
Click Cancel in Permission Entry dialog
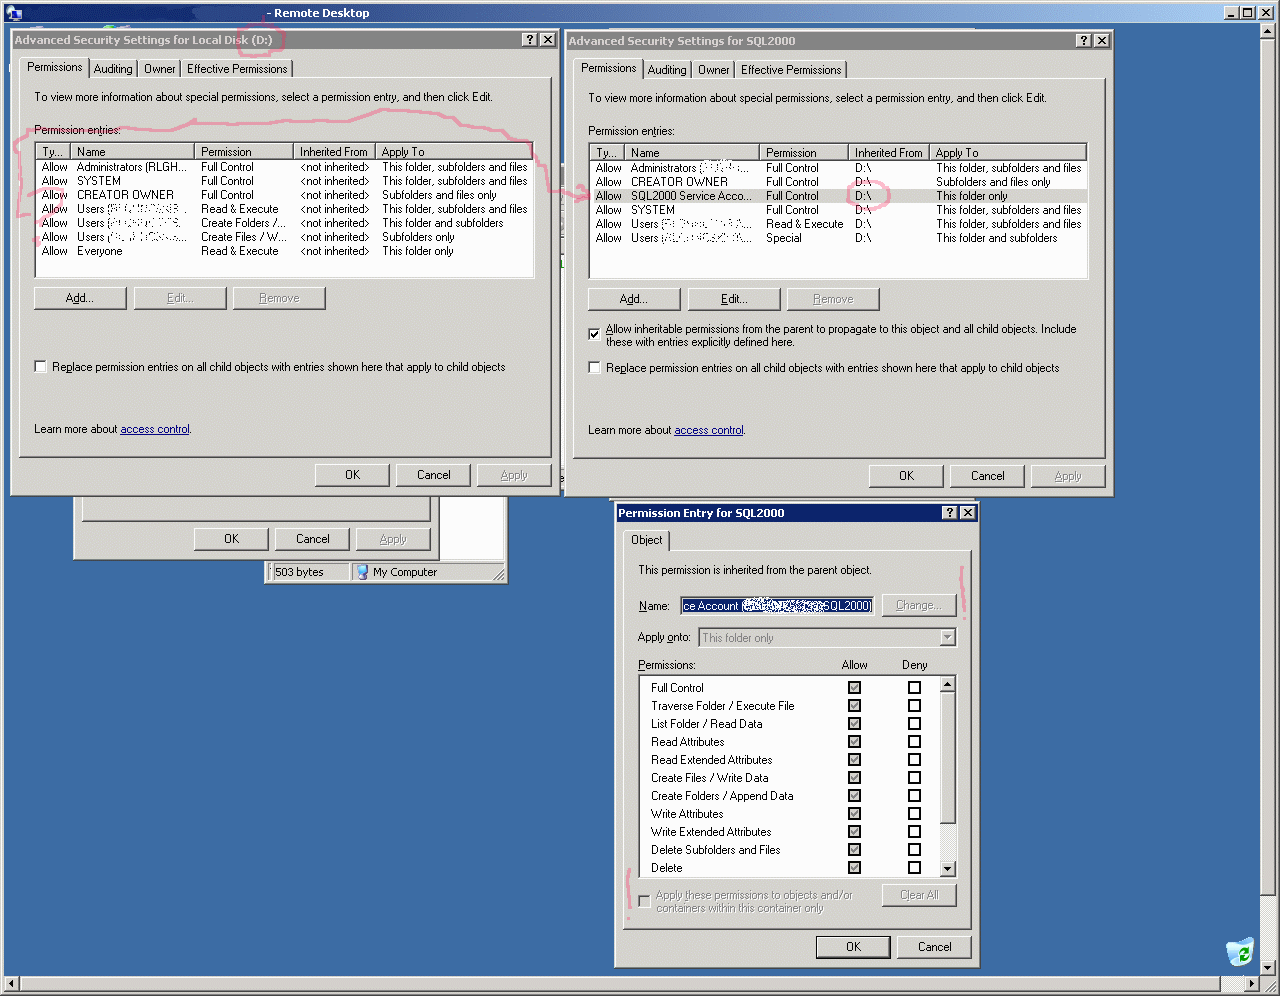pyautogui.click(x=935, y=947)
